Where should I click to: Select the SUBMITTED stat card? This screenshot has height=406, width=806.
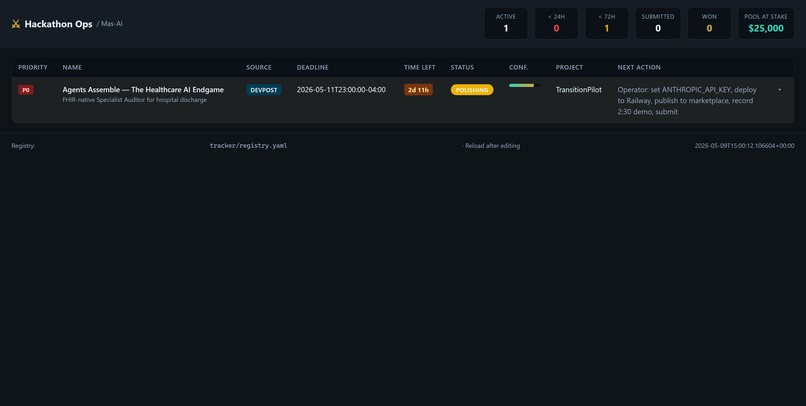pos(658,23)
